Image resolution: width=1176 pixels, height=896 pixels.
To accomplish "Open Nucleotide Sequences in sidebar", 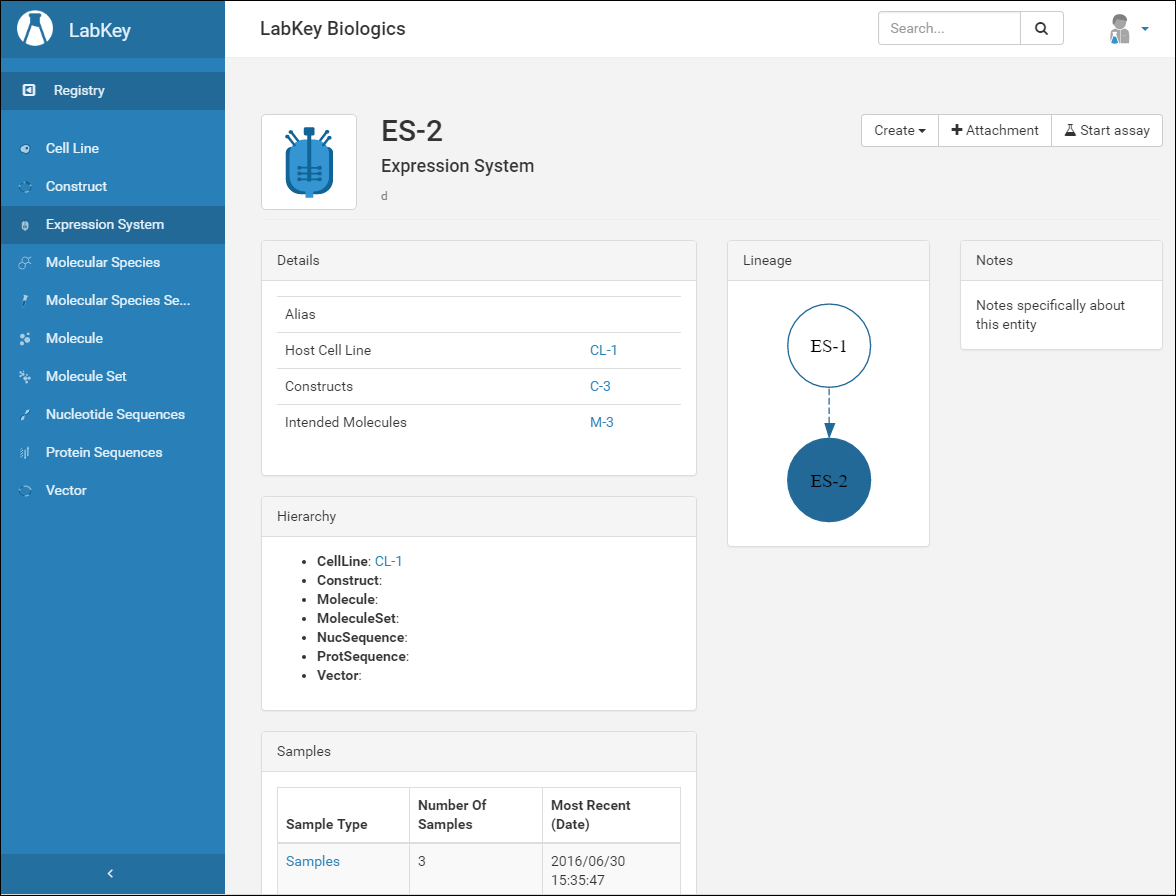I will [112, 415].
